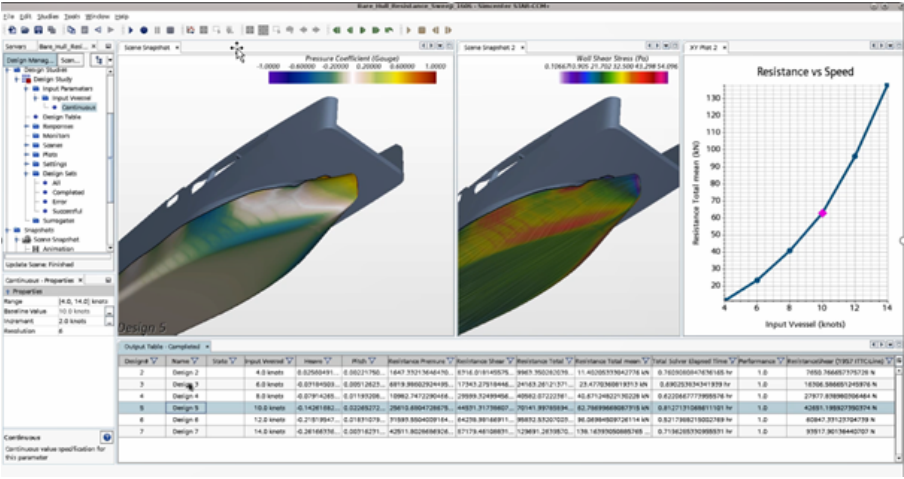Screen dimensions: 904x479
Task: Click the Pressure Coefficient color legend bar
Action: click(x=352, y=77)
